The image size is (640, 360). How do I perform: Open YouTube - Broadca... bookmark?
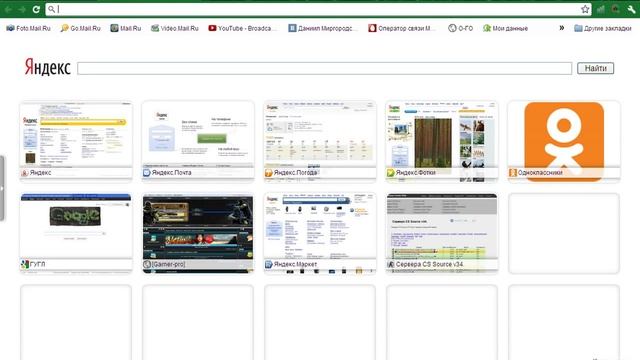[242, 28]
